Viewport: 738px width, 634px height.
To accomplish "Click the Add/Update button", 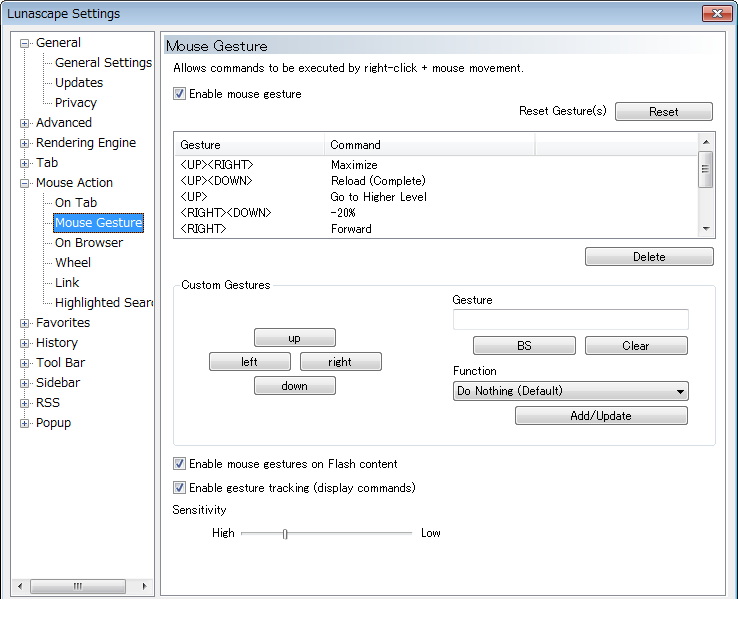I will tap(601, 416).
